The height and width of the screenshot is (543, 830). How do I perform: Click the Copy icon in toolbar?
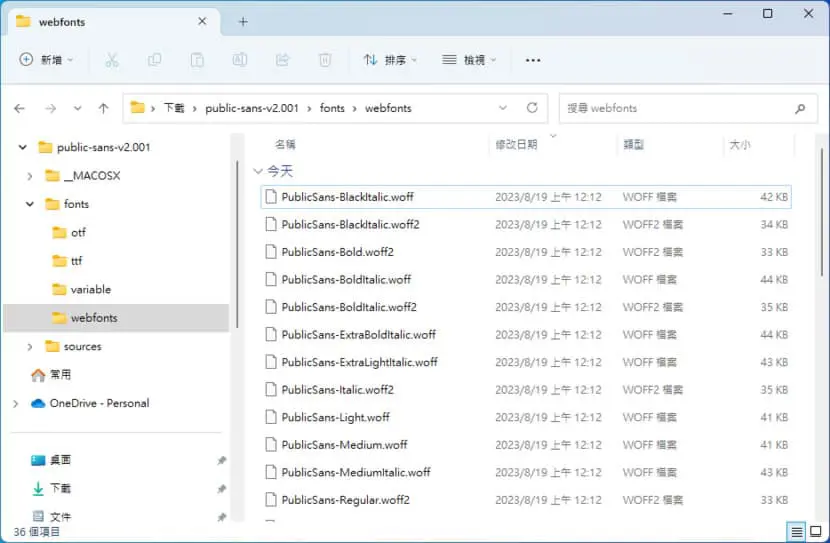pos(155,60)
